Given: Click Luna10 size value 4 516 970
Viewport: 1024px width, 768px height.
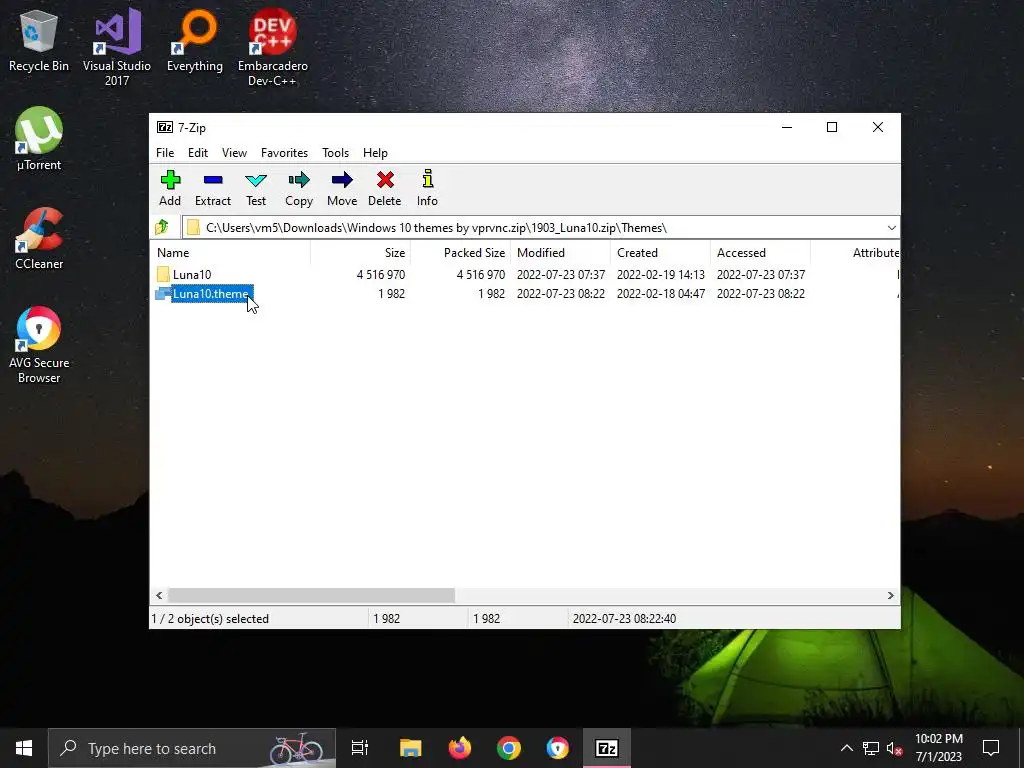Looking at the screenshot, I should (x=381, y=274).
